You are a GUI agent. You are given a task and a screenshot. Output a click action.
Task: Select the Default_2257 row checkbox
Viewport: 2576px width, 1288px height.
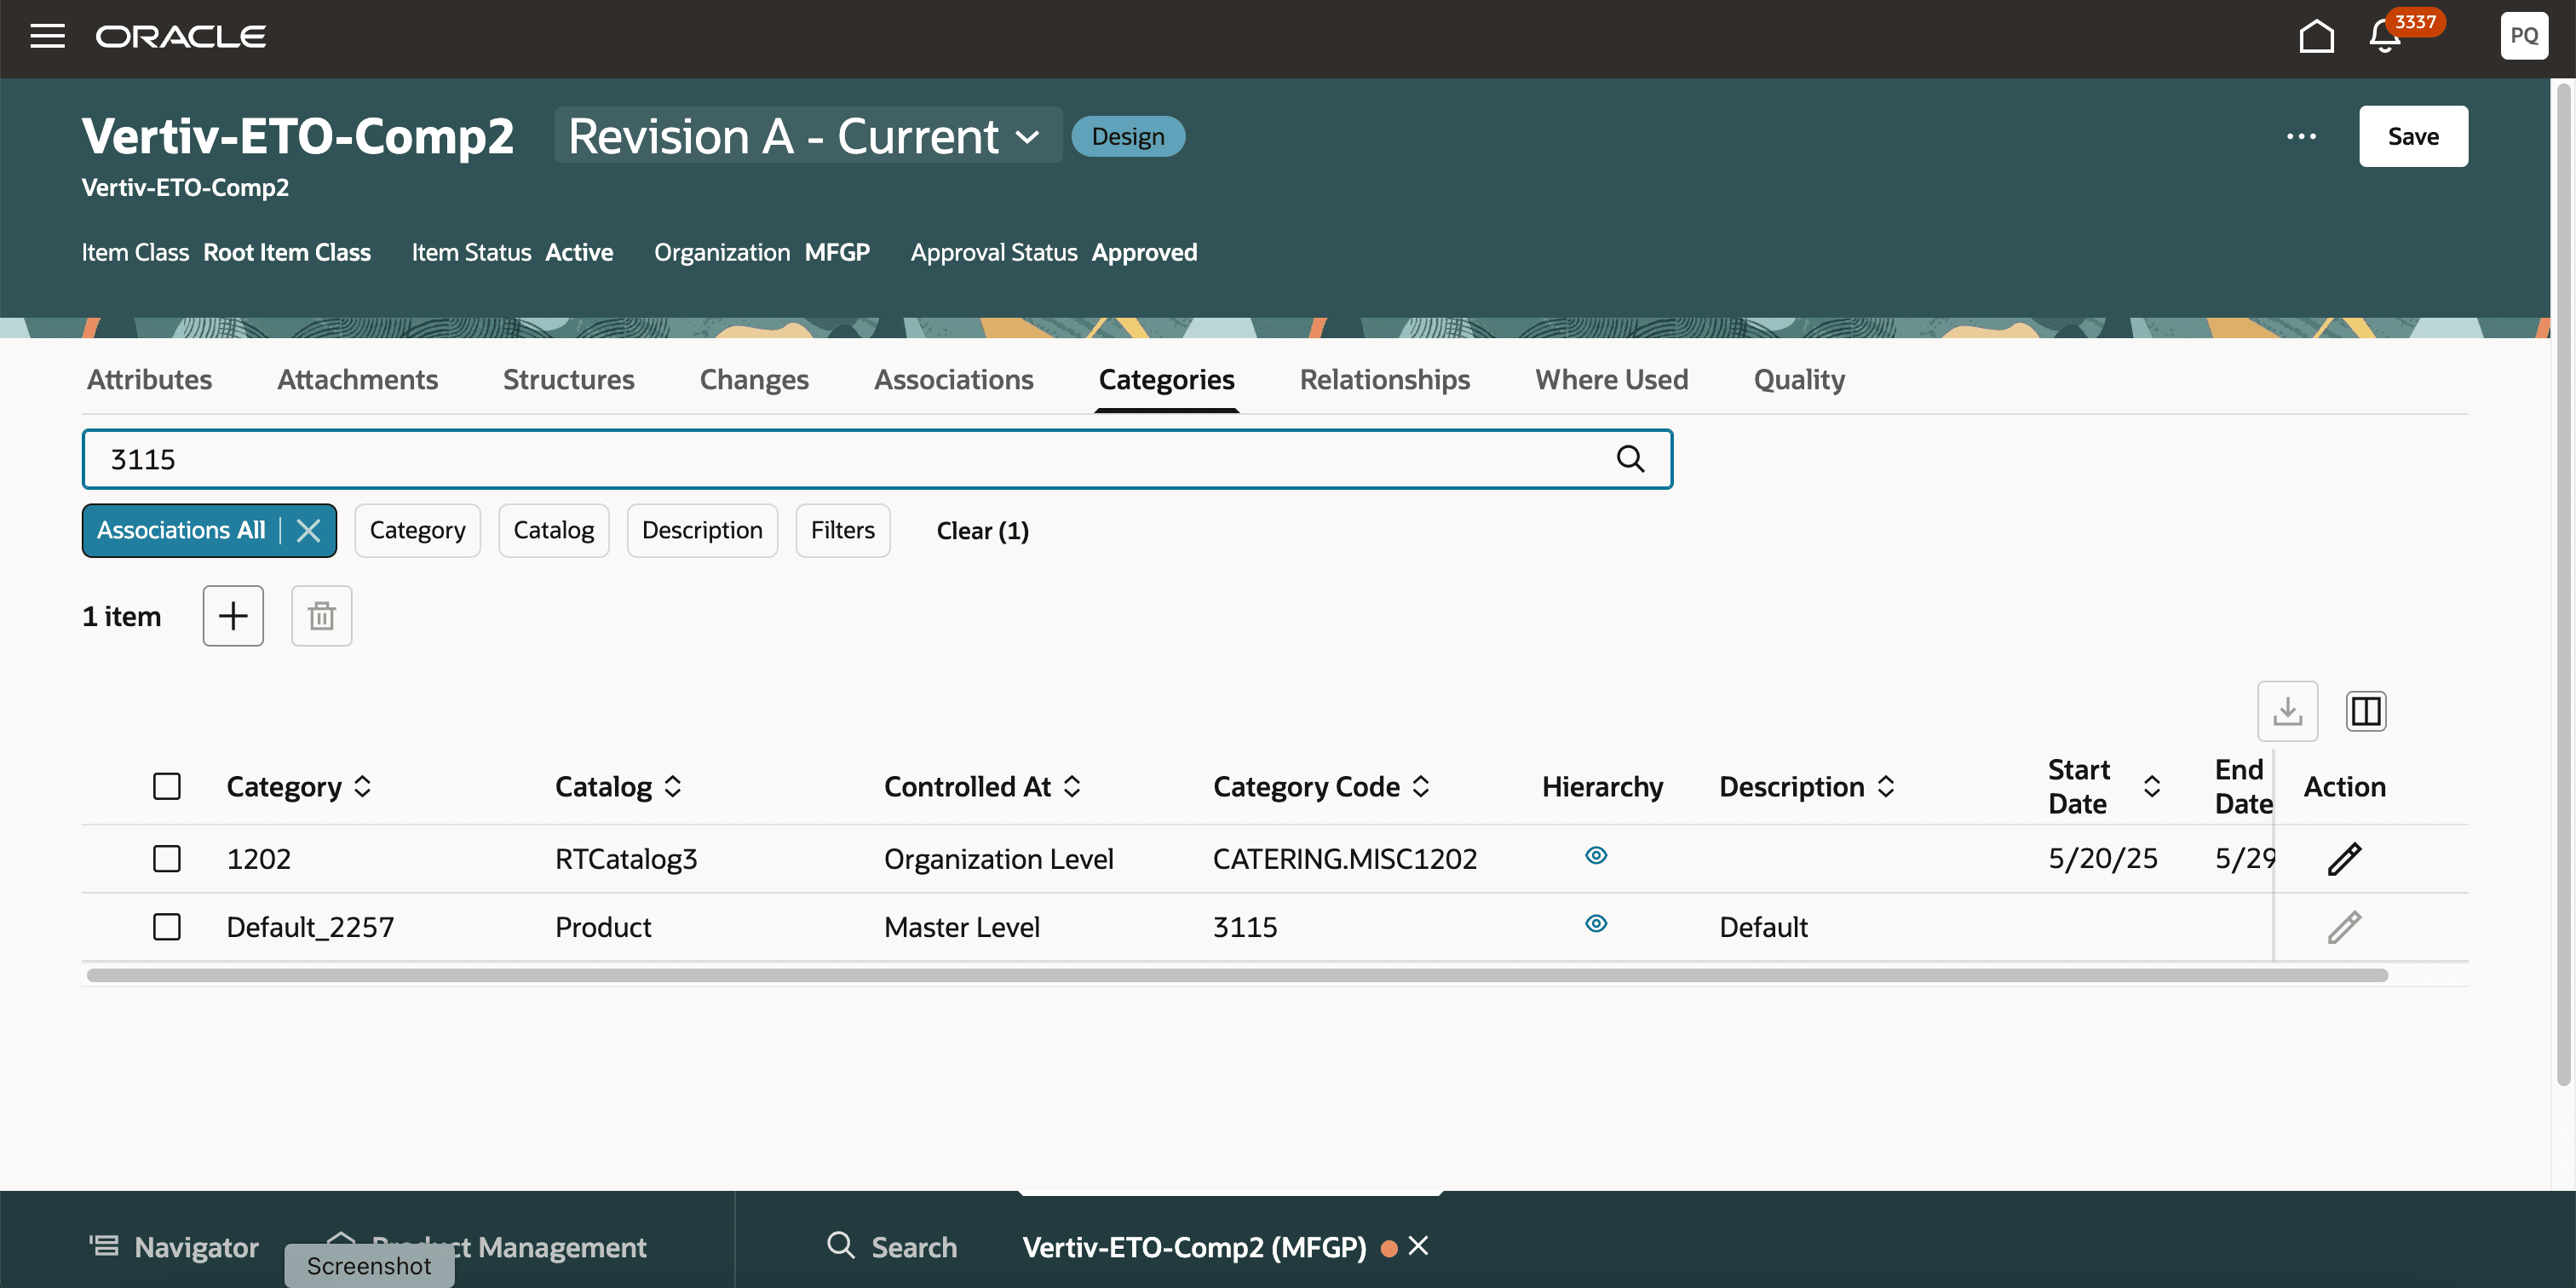pyautogui.click(x=167, y=927)
